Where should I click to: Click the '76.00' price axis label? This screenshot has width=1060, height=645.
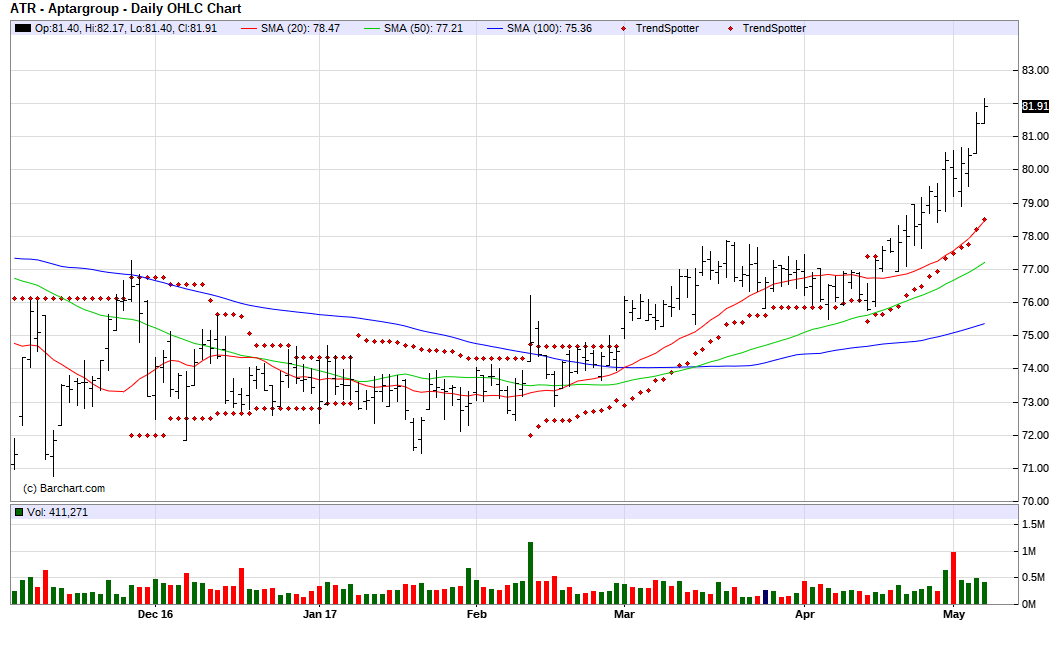click(1035, 302)
